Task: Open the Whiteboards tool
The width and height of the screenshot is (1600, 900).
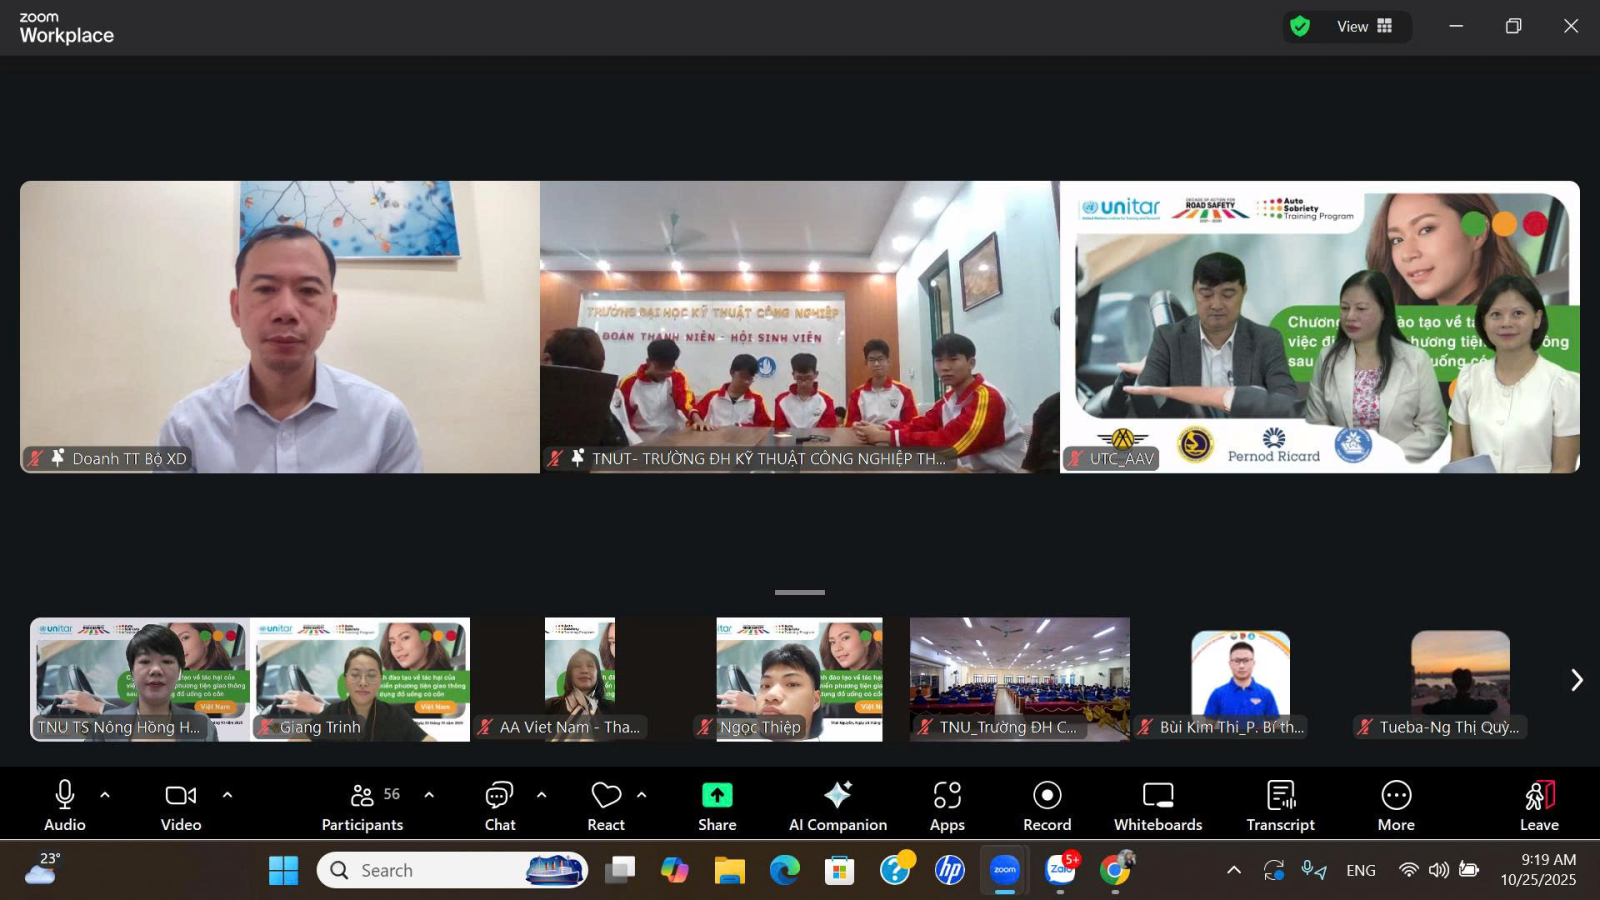Action: coord(1158,805)
